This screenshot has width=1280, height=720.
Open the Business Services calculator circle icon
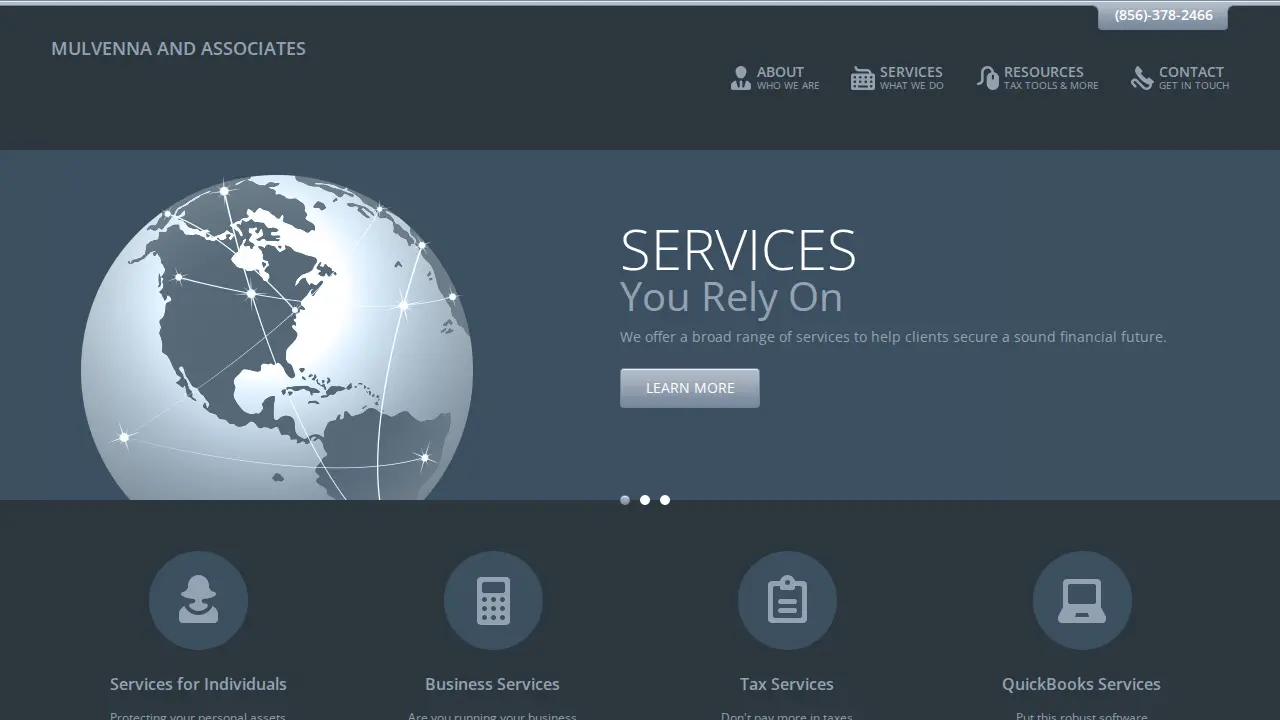[493, 600]
